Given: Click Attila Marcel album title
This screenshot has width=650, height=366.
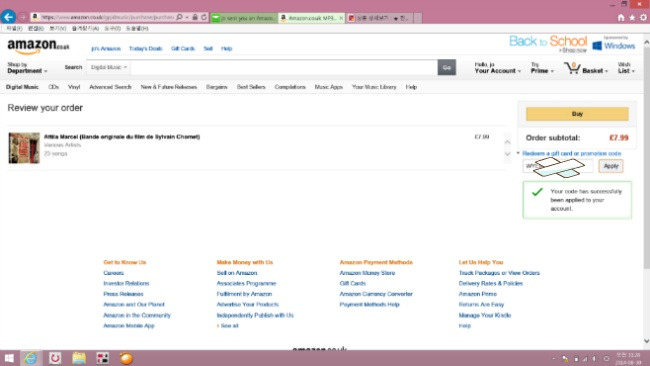Looking at the screenshot, I should [x=122, y=137].
